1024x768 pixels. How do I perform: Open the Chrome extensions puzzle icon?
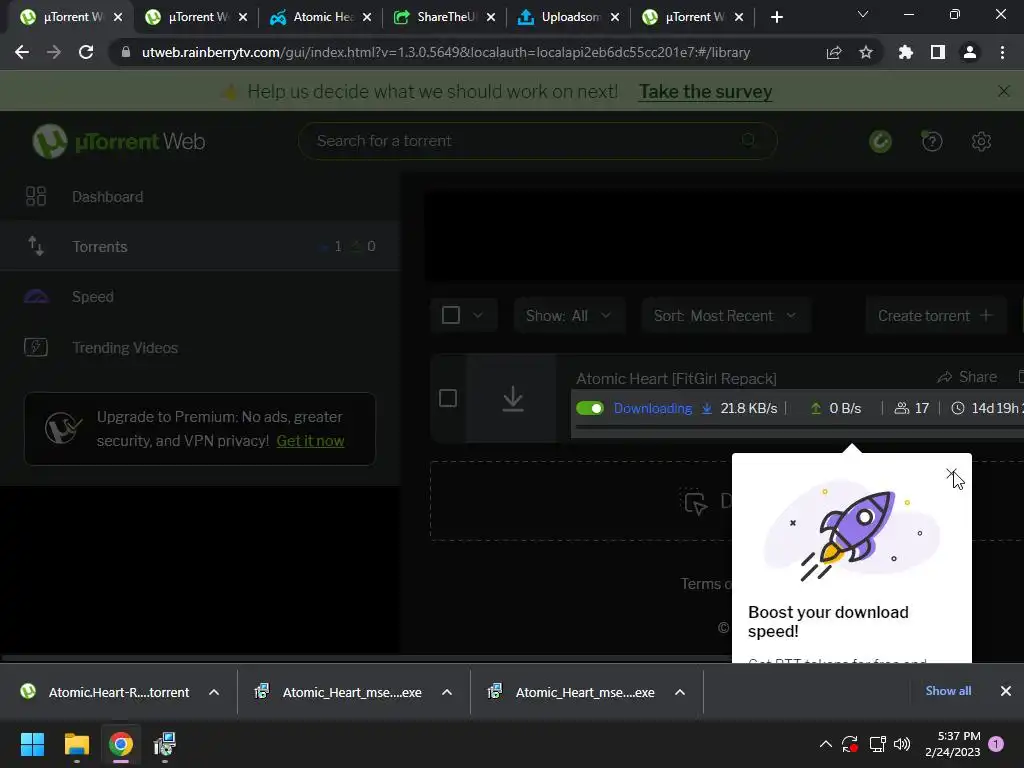(906, 52)
